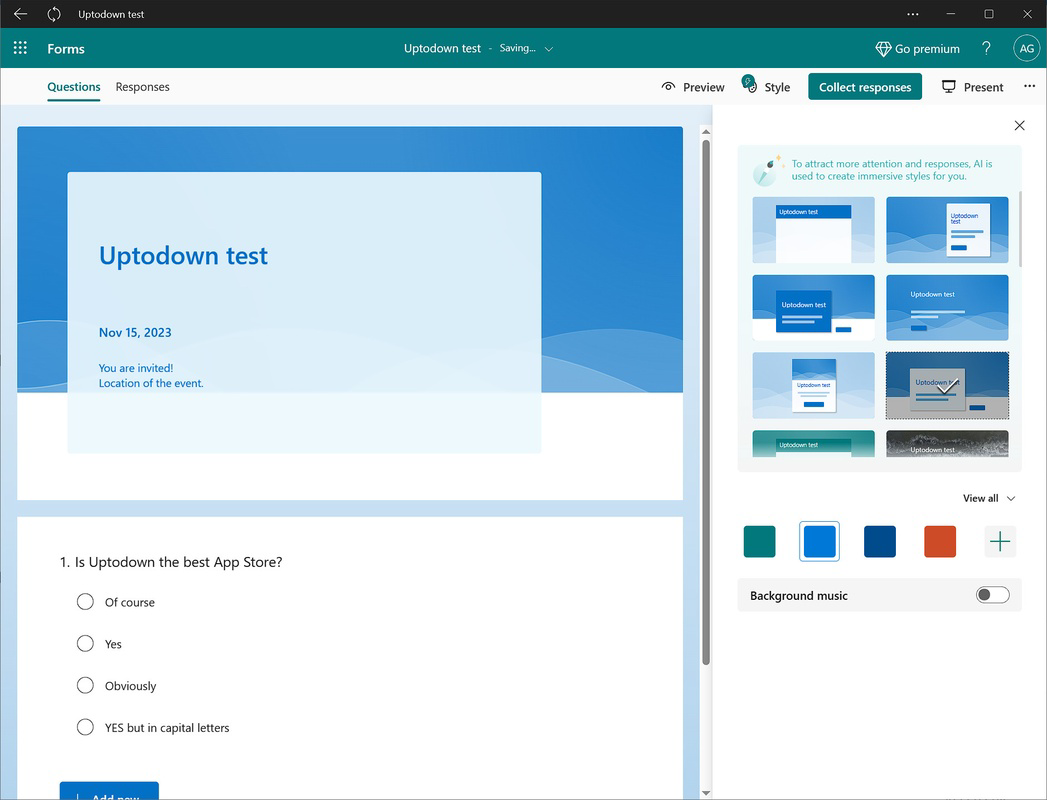Click the form's vertical scrollbar thumb
The image size is (1047, 800).
tap(706, 402)
